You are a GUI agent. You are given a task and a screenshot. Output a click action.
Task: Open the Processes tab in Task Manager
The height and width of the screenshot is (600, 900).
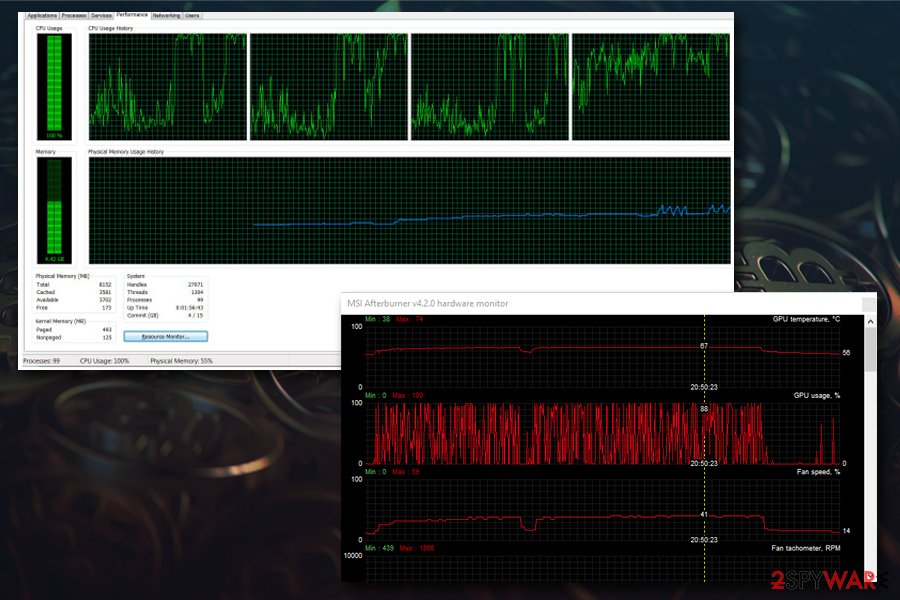pyautogui.click(x=73, y=16)
